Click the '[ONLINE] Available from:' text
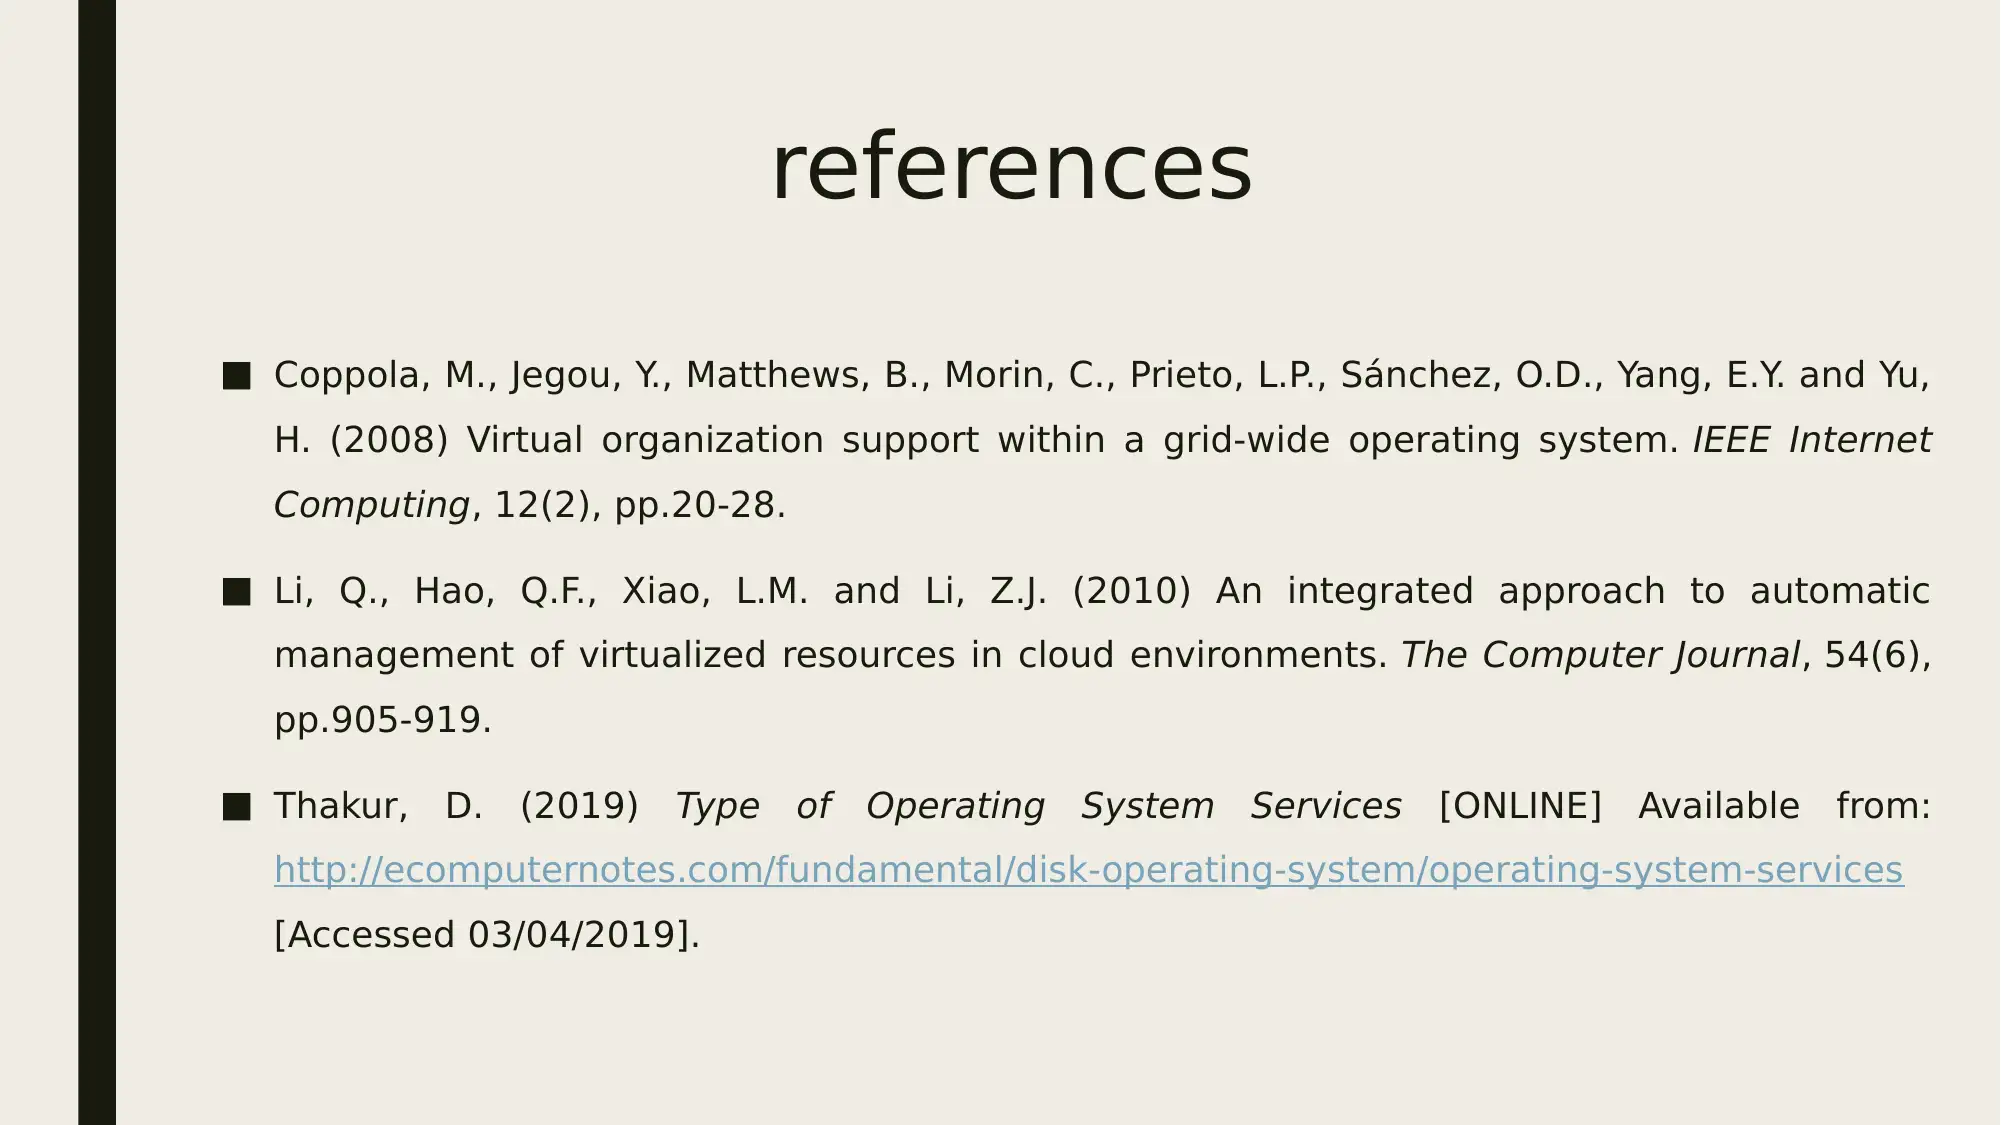 1685,806
